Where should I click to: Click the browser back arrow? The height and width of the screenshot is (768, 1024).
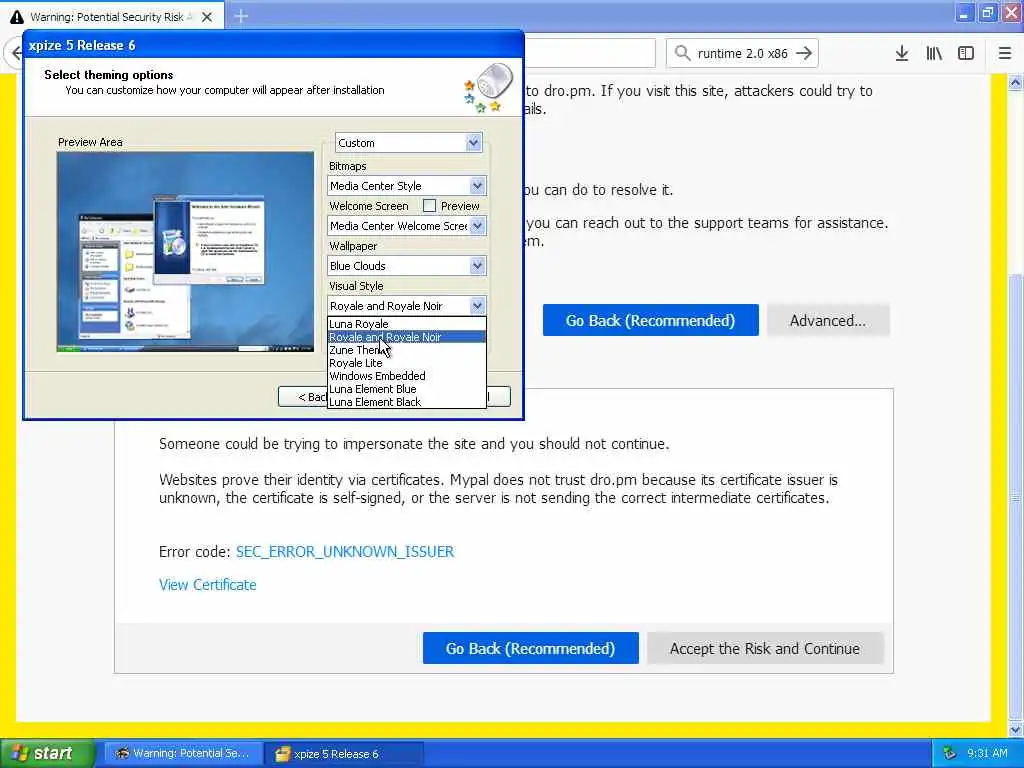pyautogui.click(x=16, y=53)
